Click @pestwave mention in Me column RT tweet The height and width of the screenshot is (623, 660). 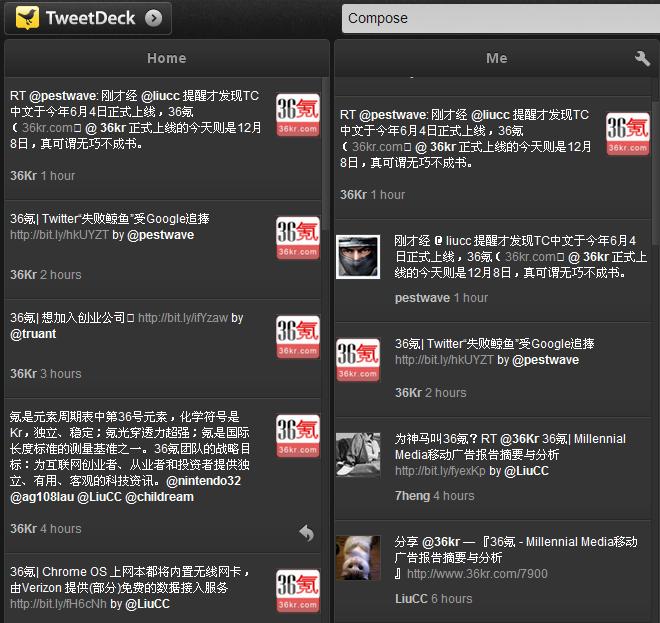[393, 115]
